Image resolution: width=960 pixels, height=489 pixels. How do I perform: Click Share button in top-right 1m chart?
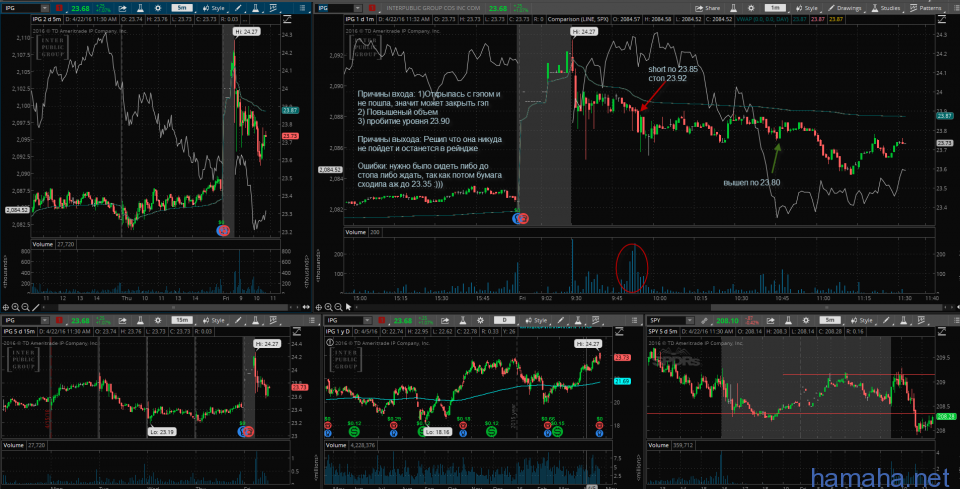click(x=710, y=9)
